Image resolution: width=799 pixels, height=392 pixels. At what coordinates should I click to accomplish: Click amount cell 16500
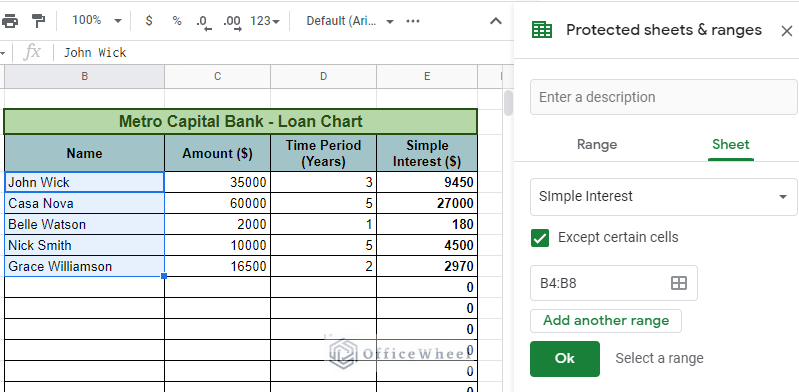pyautogui.click(x=218, y=266)
